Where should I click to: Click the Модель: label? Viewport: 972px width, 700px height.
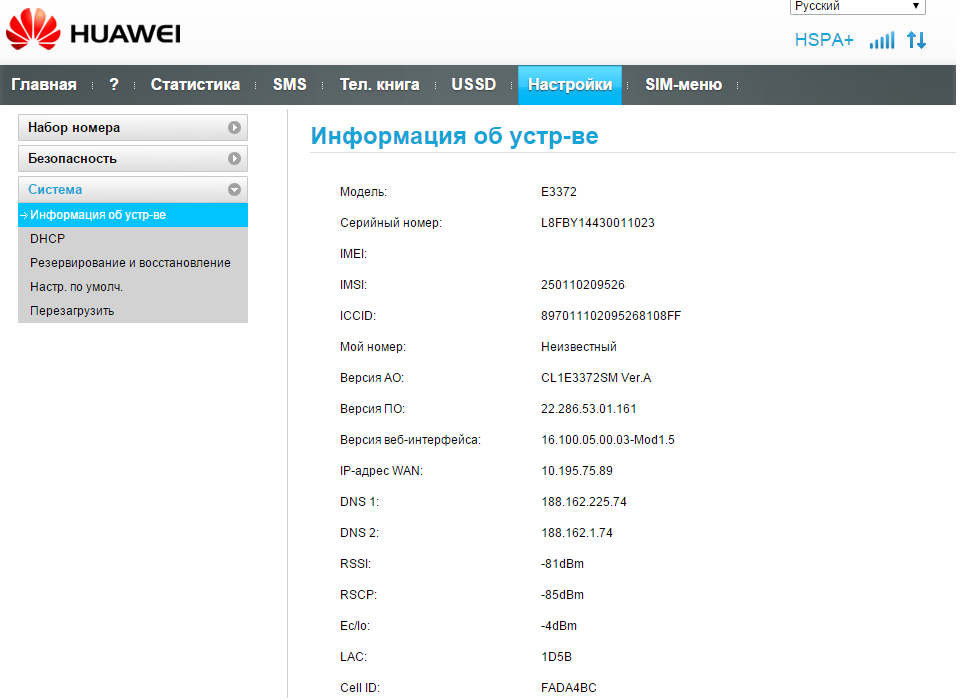[x=363, y=192]
